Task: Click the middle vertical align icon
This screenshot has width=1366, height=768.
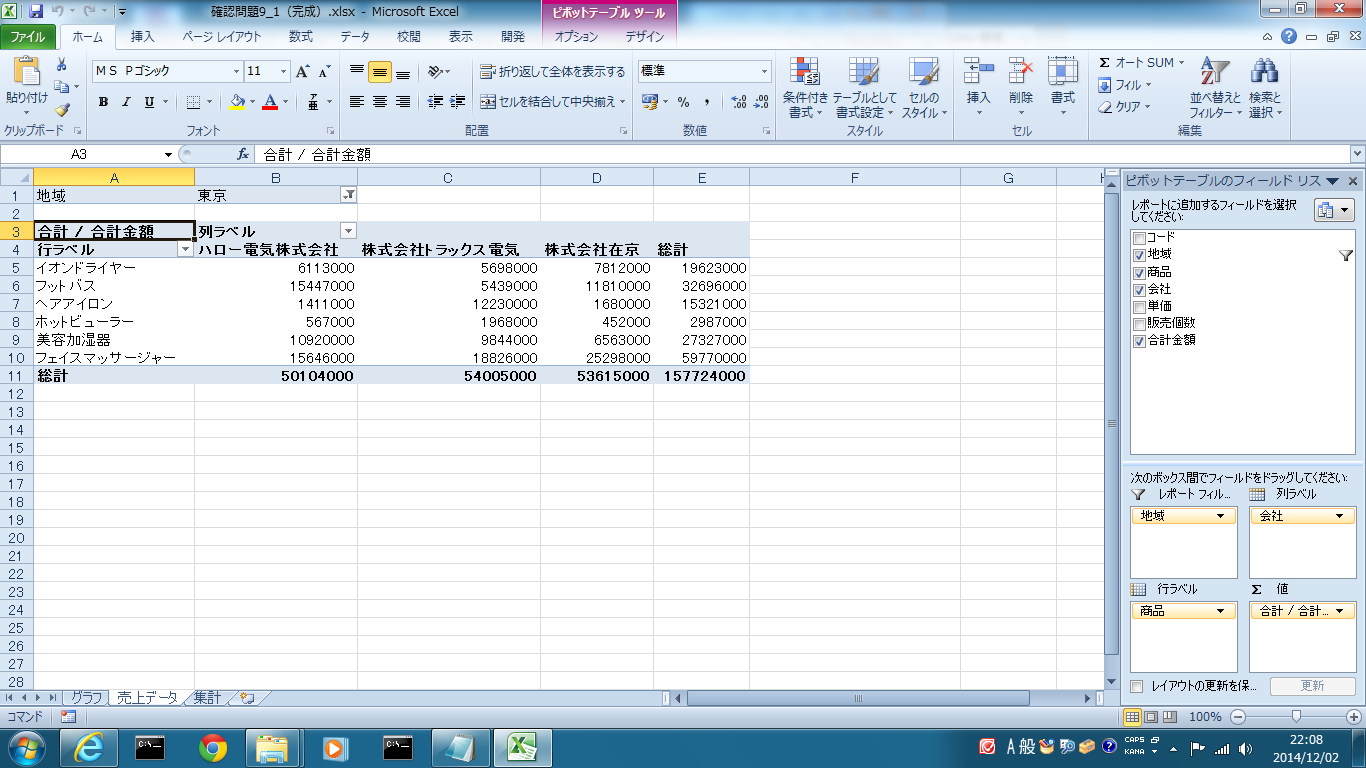Action: click(380, 72)
